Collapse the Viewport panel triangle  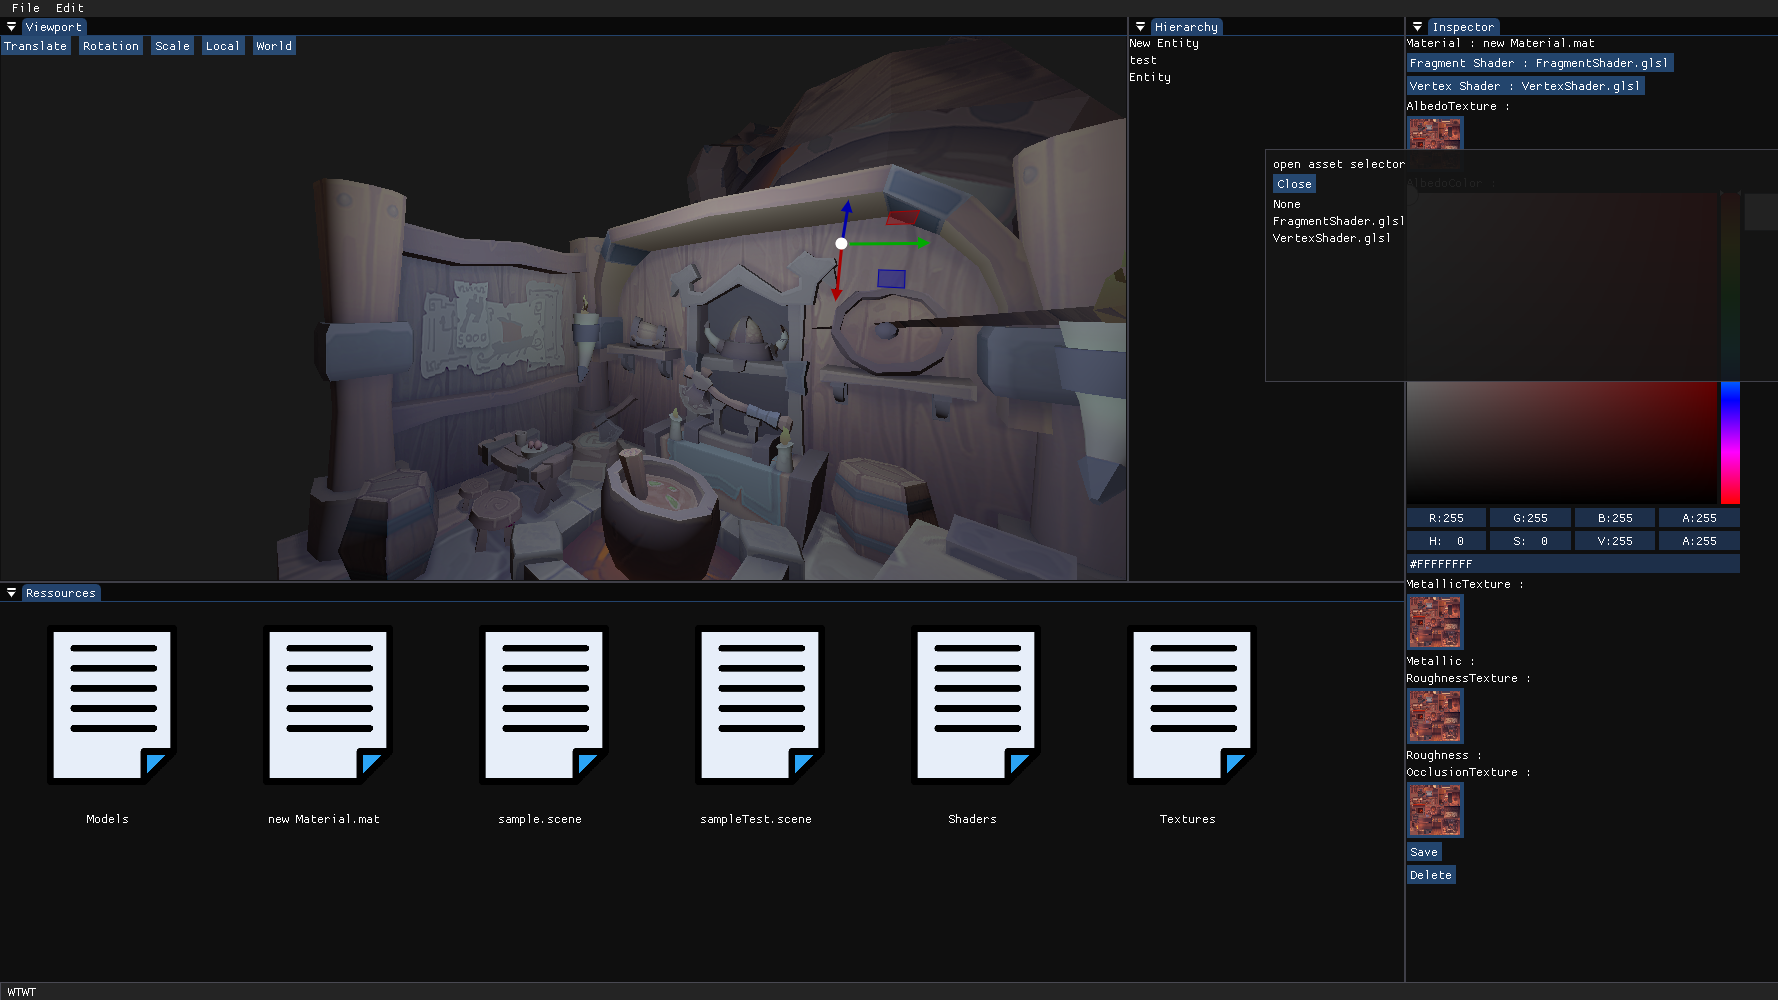click(x=11, y=27)
